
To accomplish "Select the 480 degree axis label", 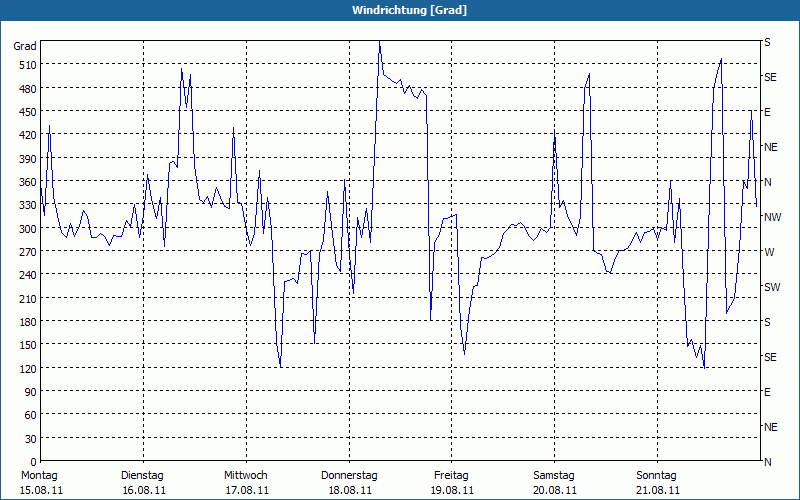I will [28, 89].
